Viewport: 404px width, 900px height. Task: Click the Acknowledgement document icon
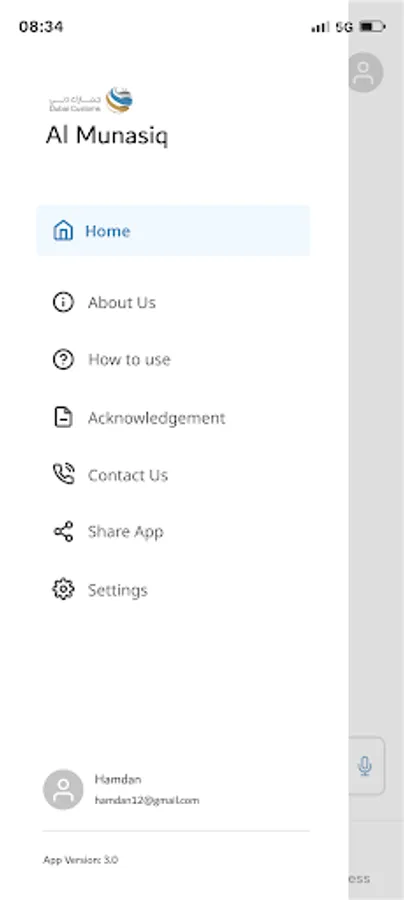pos(63,418)
